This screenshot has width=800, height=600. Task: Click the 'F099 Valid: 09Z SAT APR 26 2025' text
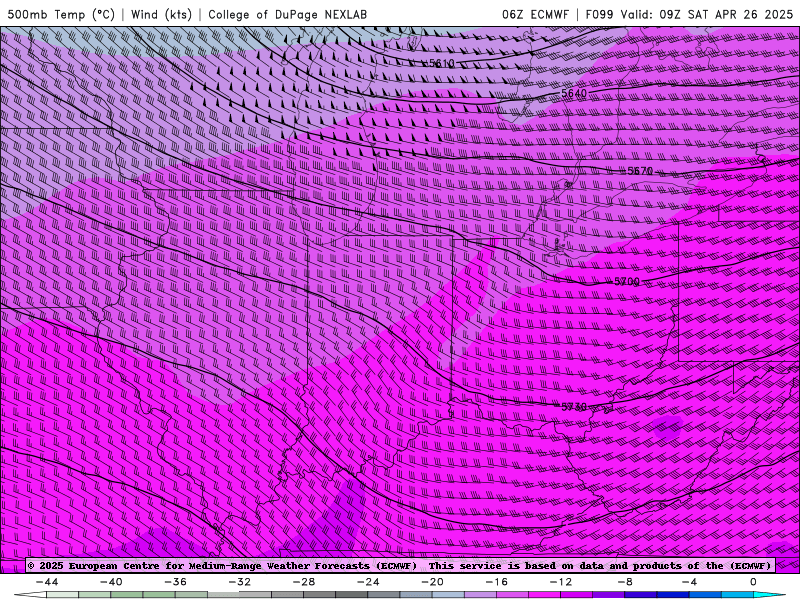click(689, 14)
